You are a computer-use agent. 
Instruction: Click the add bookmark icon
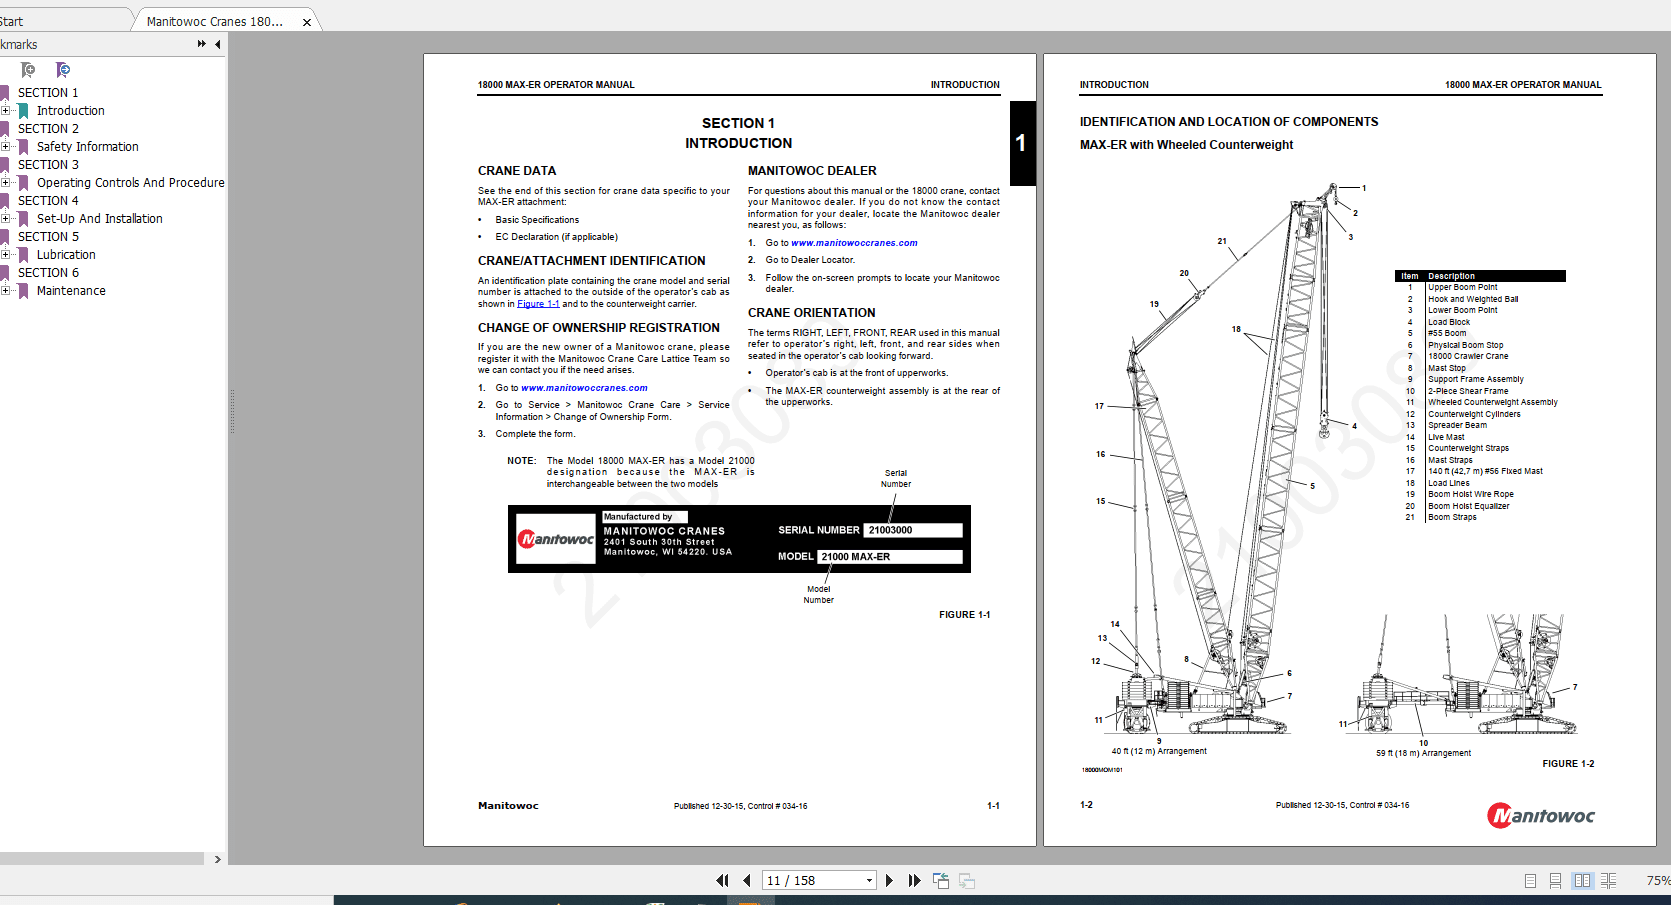click(27, 70)
